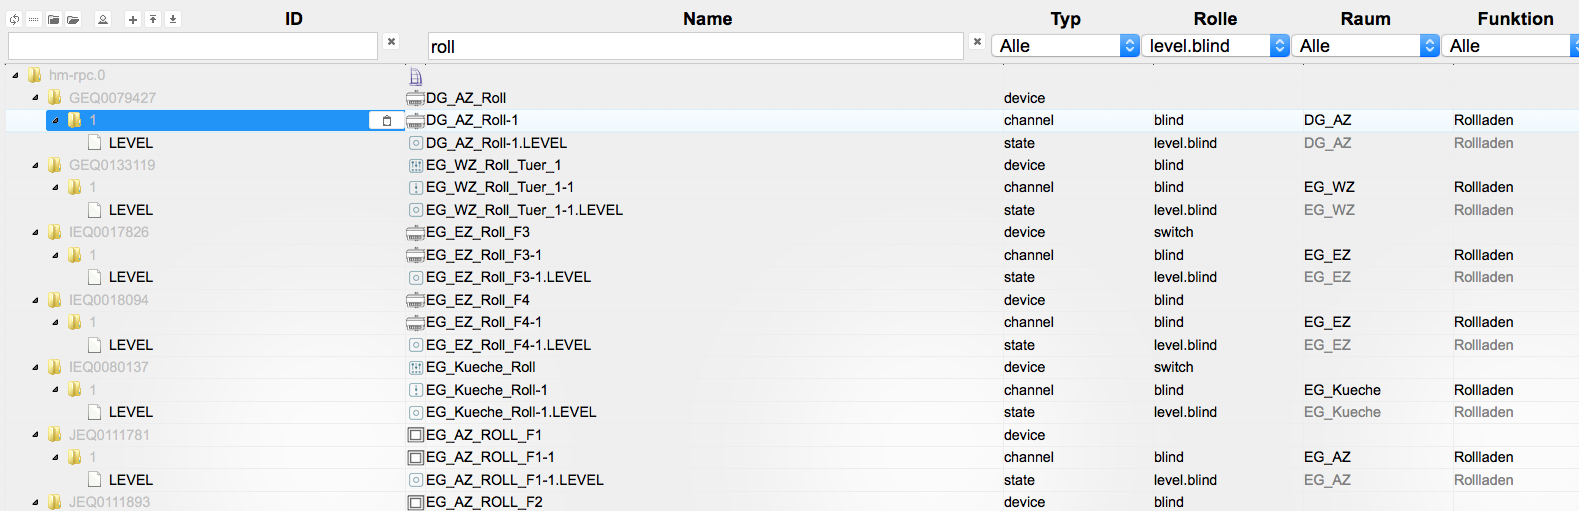Select LEVEL item under IEQ0017826
1579x511 pixels.
pyautogui.click(x=130, y=277)
